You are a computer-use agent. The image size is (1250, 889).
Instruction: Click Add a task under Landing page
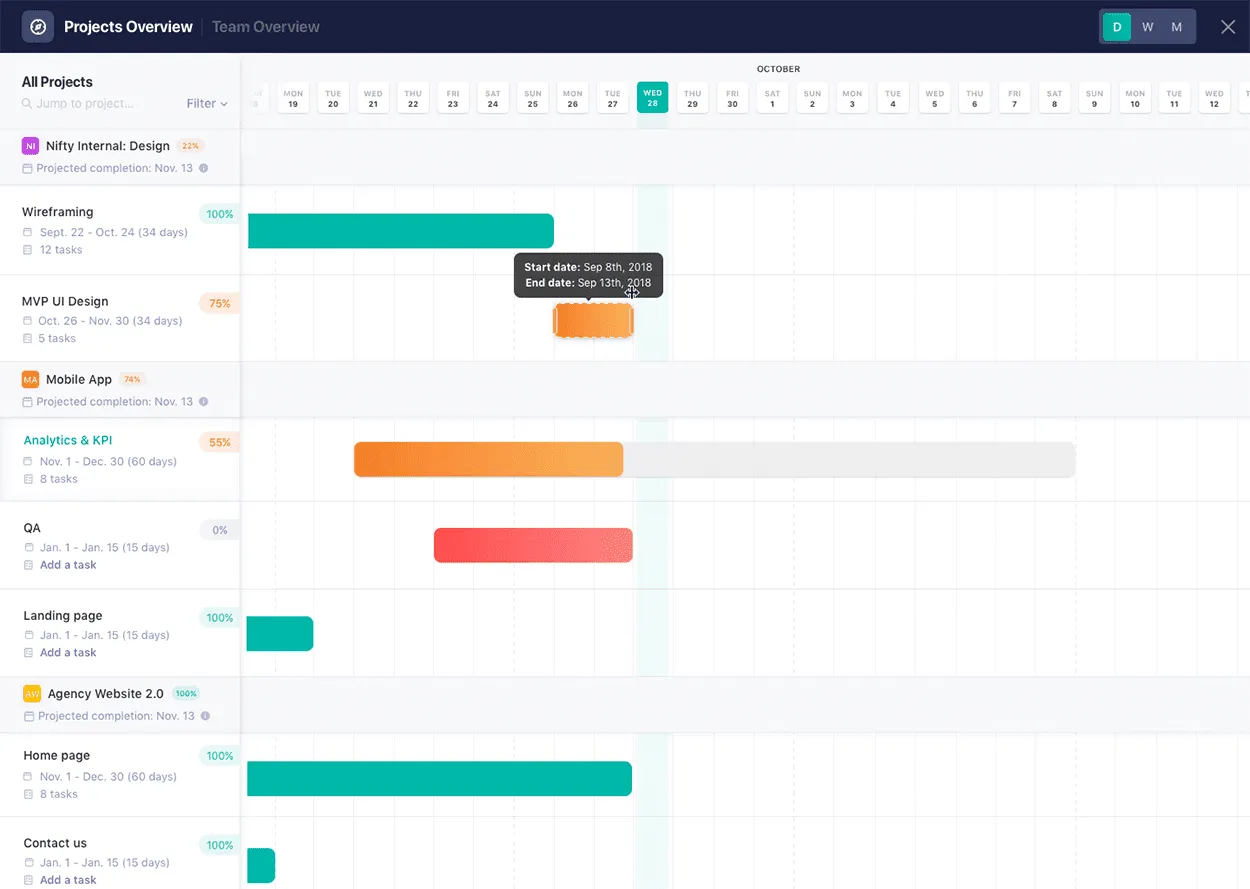pyautogui.click(x=67, y=652)
